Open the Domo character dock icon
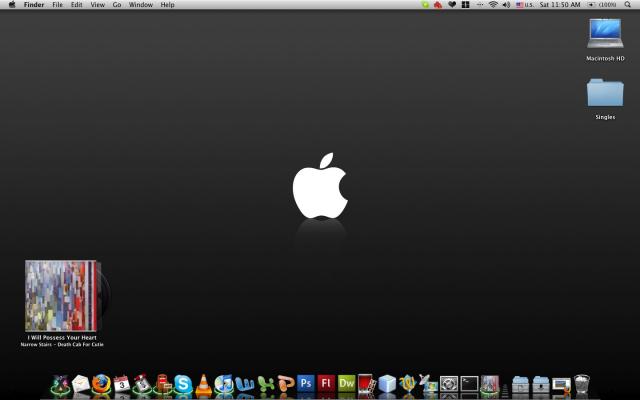 coord(162,384)
